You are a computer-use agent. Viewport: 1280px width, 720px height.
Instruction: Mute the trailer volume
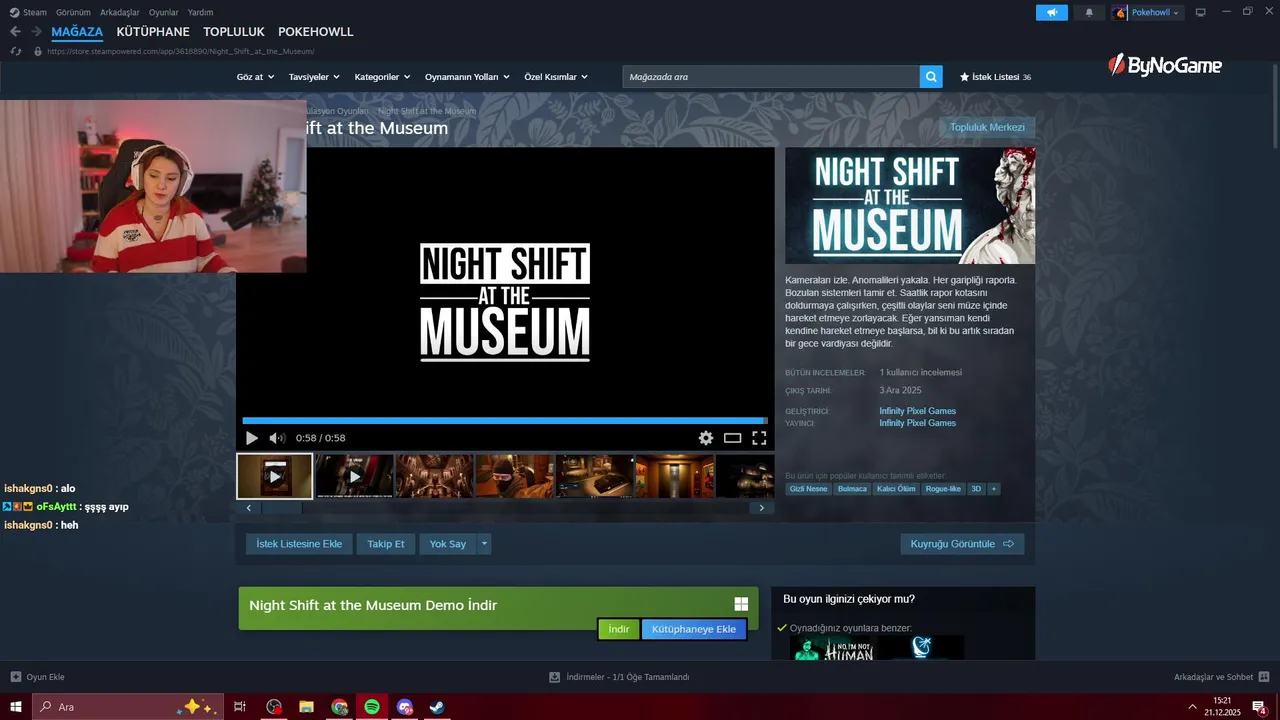tap(277, 438)
